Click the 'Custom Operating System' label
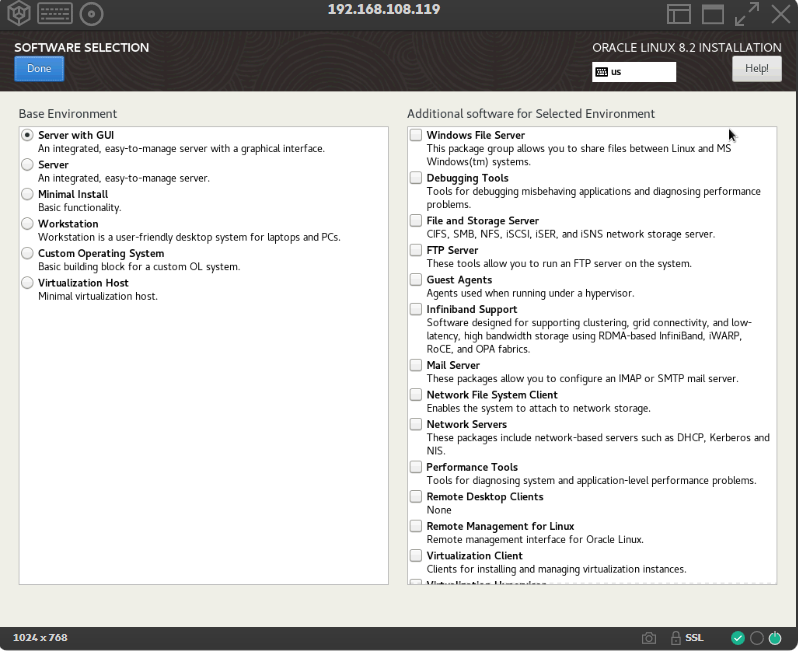Image resolution: width=798 pixels, height=652 pixels. pyautogui.click(x=101, y=253)
